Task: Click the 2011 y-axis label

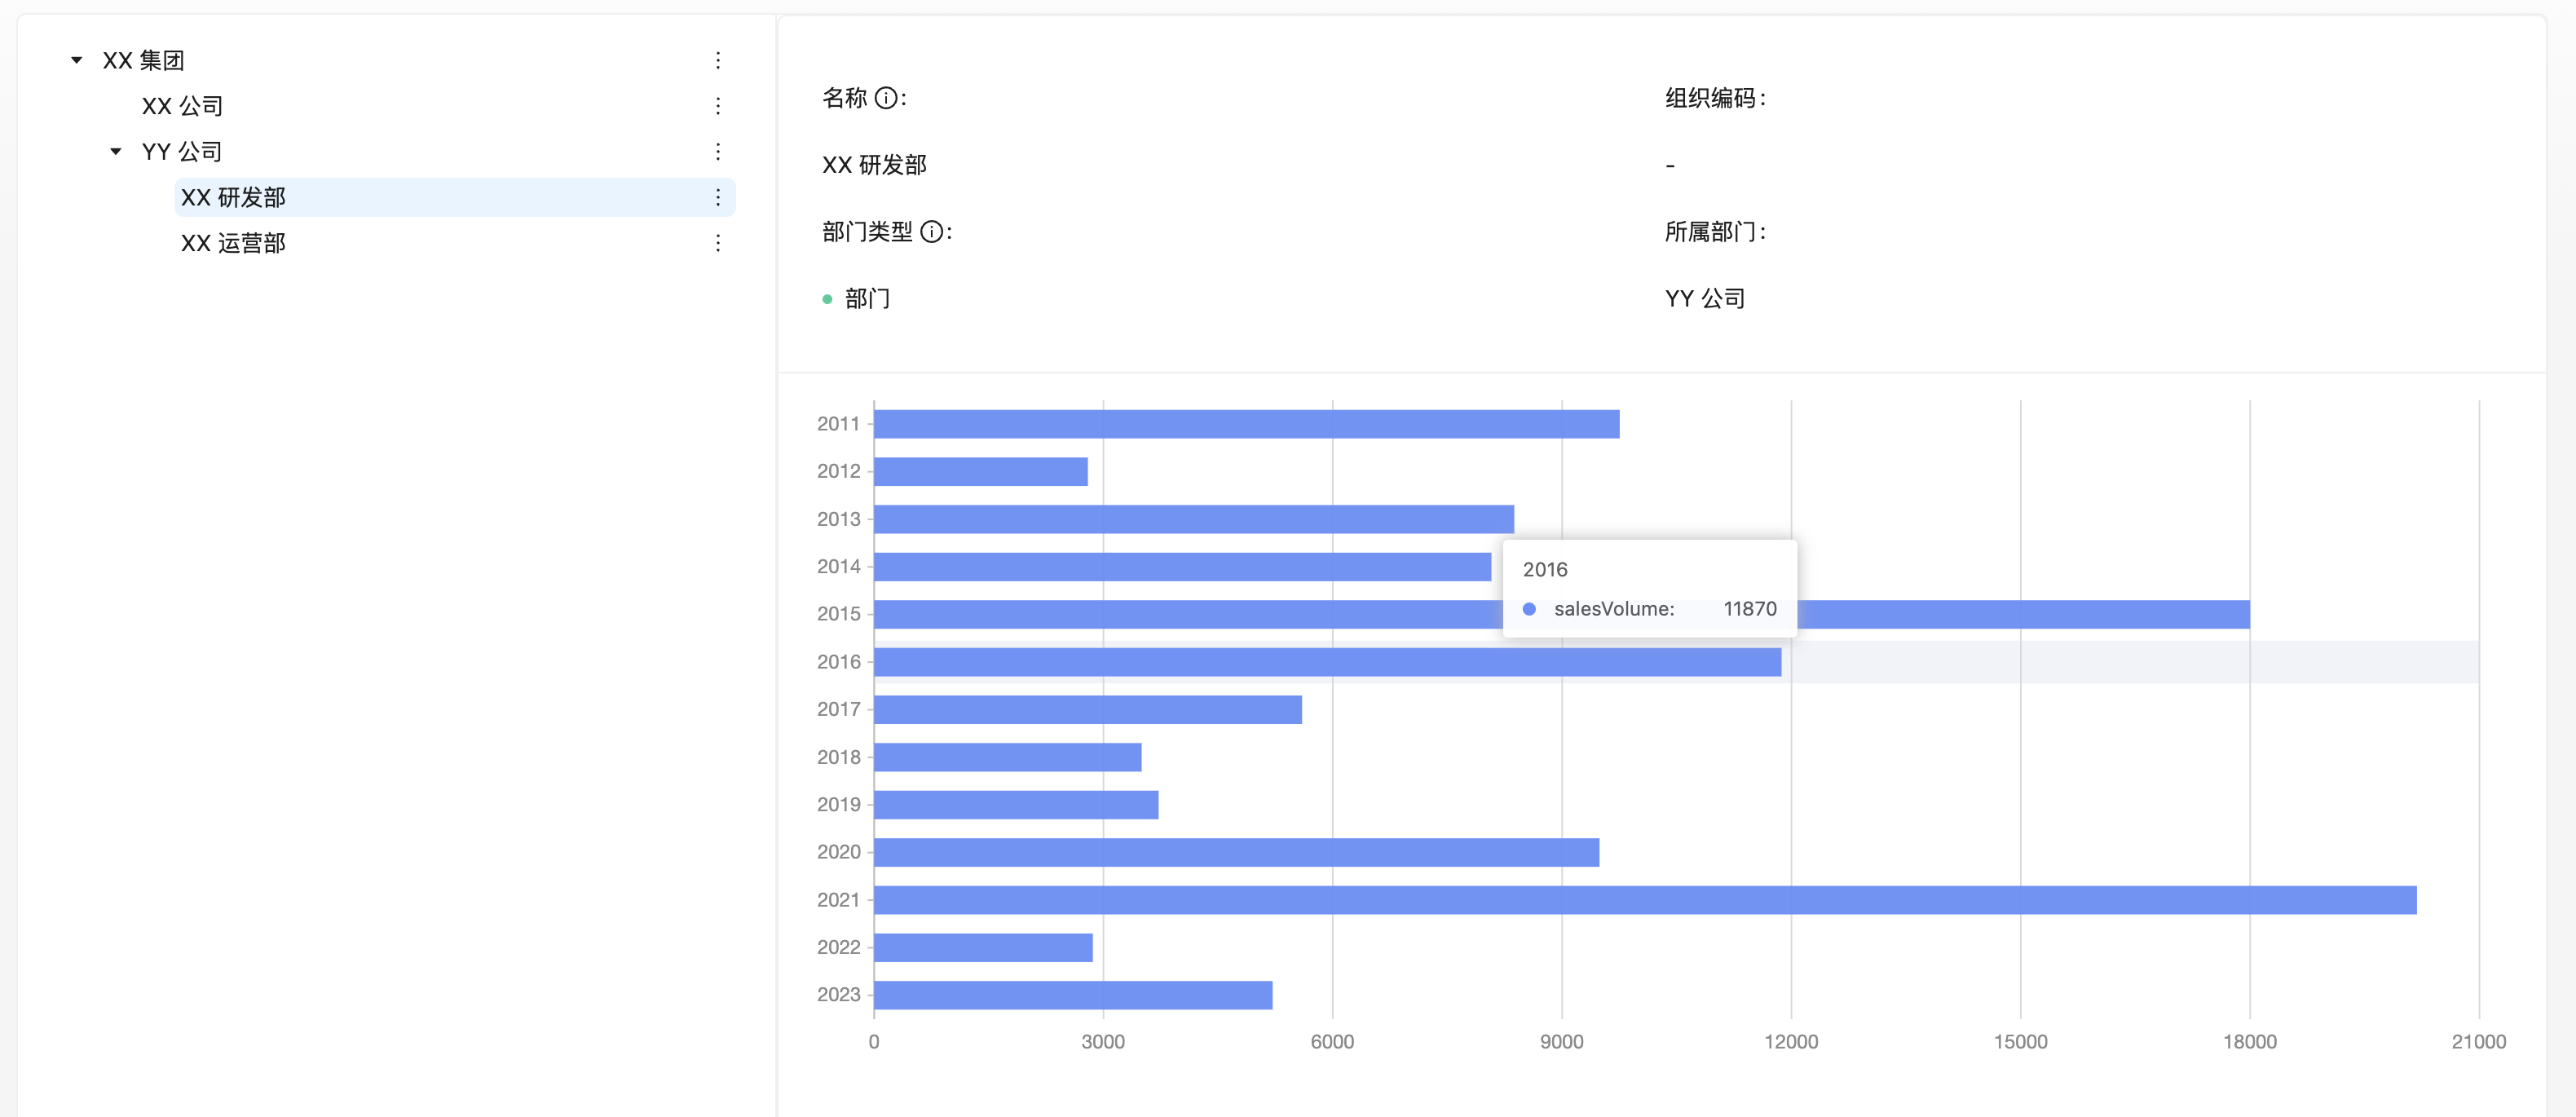Action: (x=838, y=424)
